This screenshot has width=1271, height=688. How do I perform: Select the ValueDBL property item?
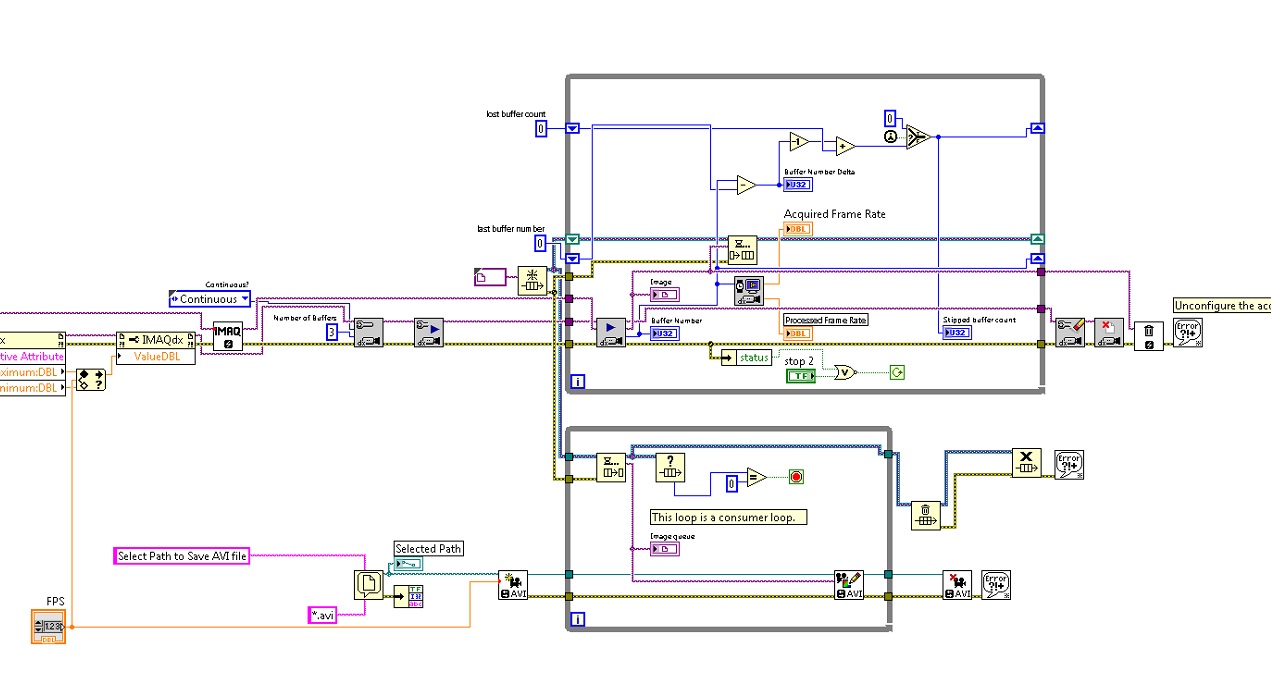click(x=155, y=356)
